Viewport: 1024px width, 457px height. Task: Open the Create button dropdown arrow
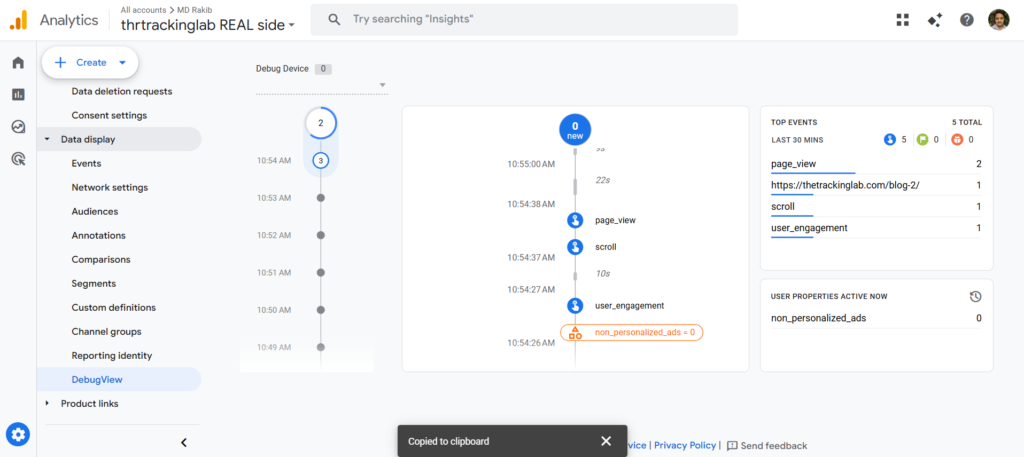click(122, 63)
